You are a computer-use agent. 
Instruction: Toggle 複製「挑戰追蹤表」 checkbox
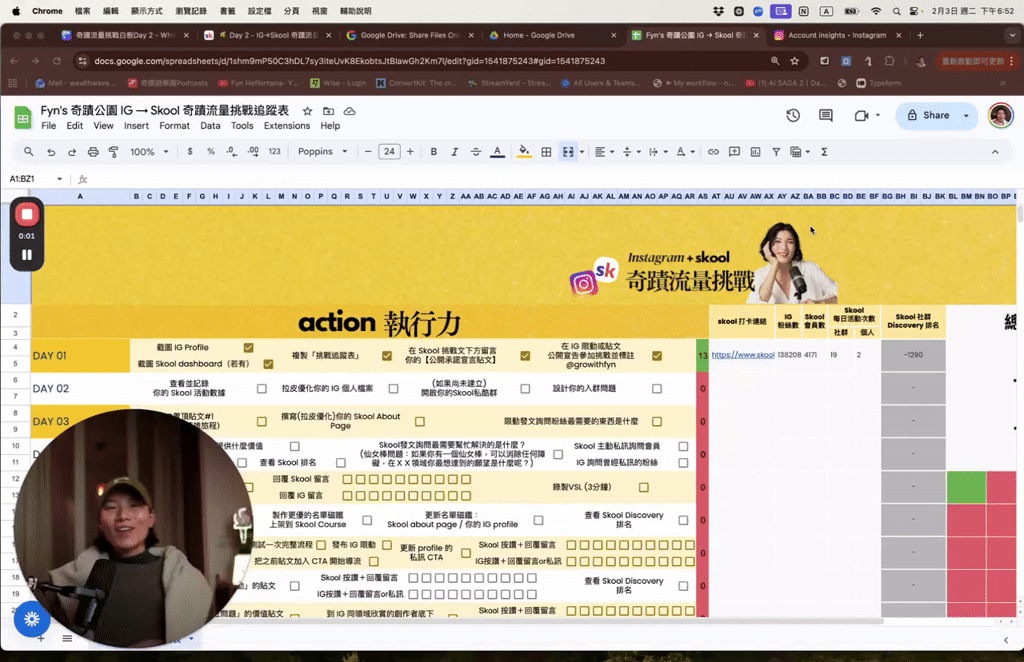point(387,356)
